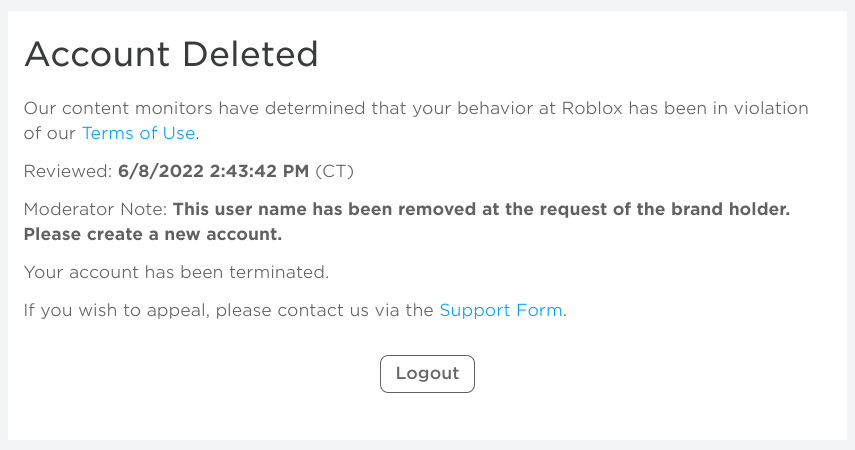The width and height of the screenshot is (855, 450).
Task: Click "Your account has been terminated." line
Action: coord(176,272)
